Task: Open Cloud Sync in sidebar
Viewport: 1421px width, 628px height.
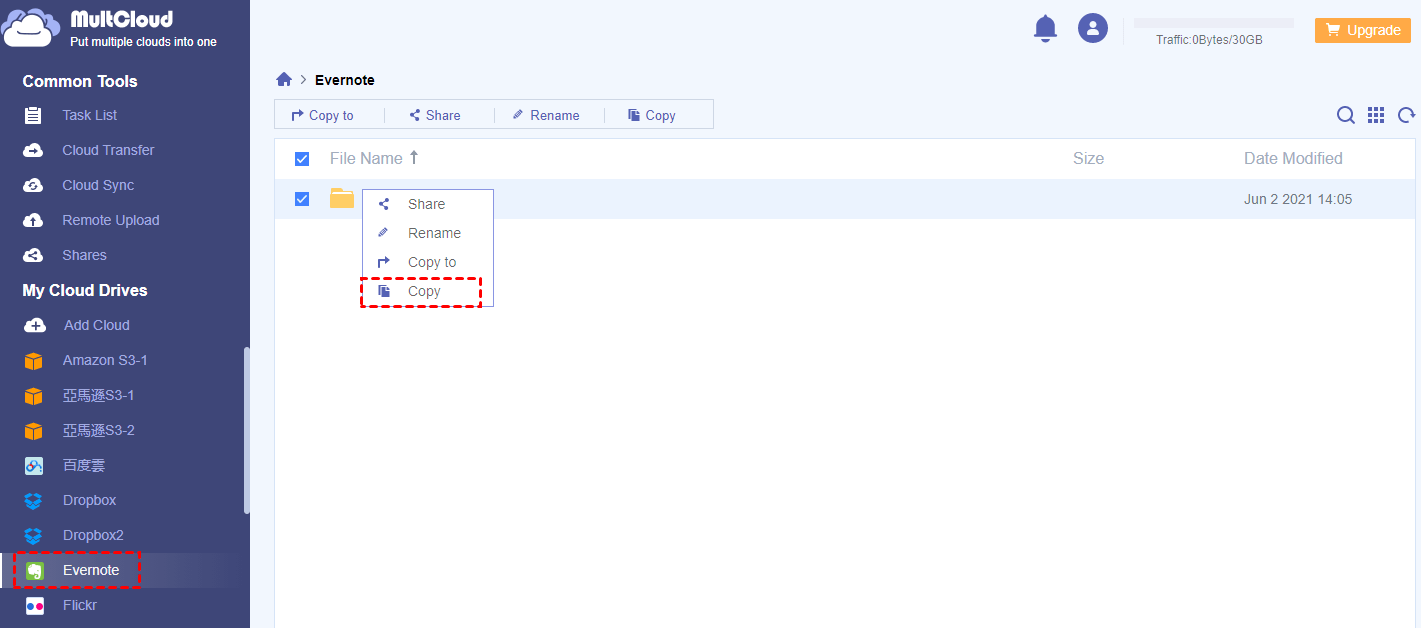Action: tap(98, 185)
